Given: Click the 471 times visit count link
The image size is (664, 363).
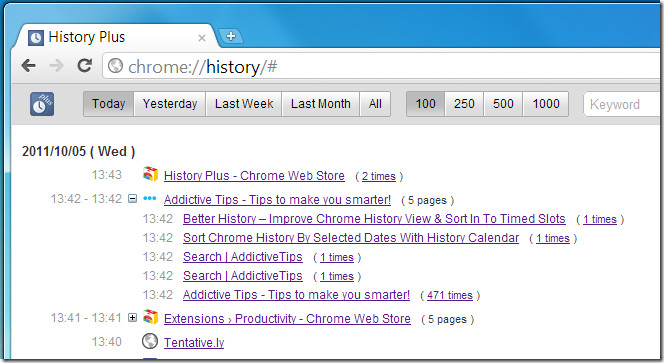Looking at the screenshot, I should pyautogui.click(x=450, y=296).
